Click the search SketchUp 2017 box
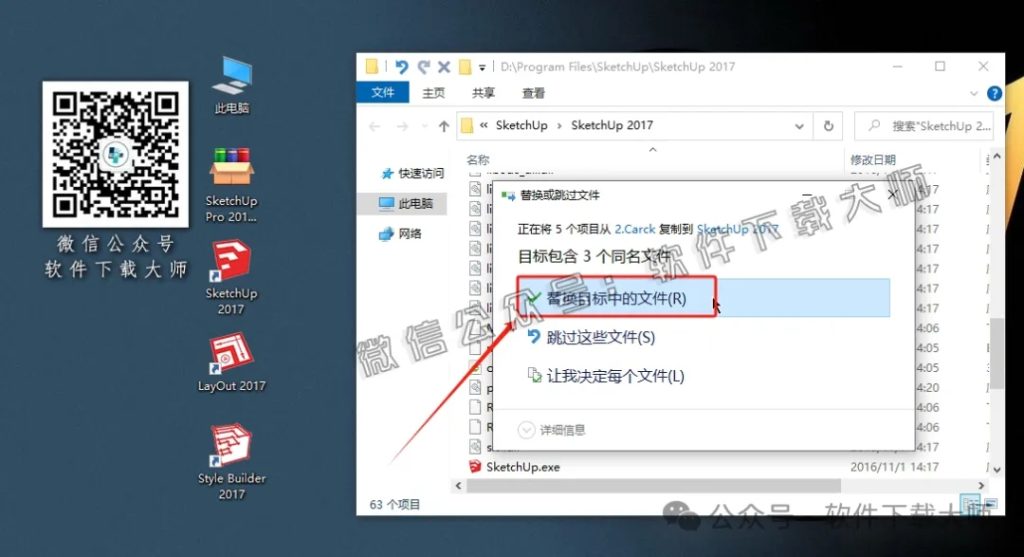Viewport: 1024px width, 557px height. click(924, 126)
